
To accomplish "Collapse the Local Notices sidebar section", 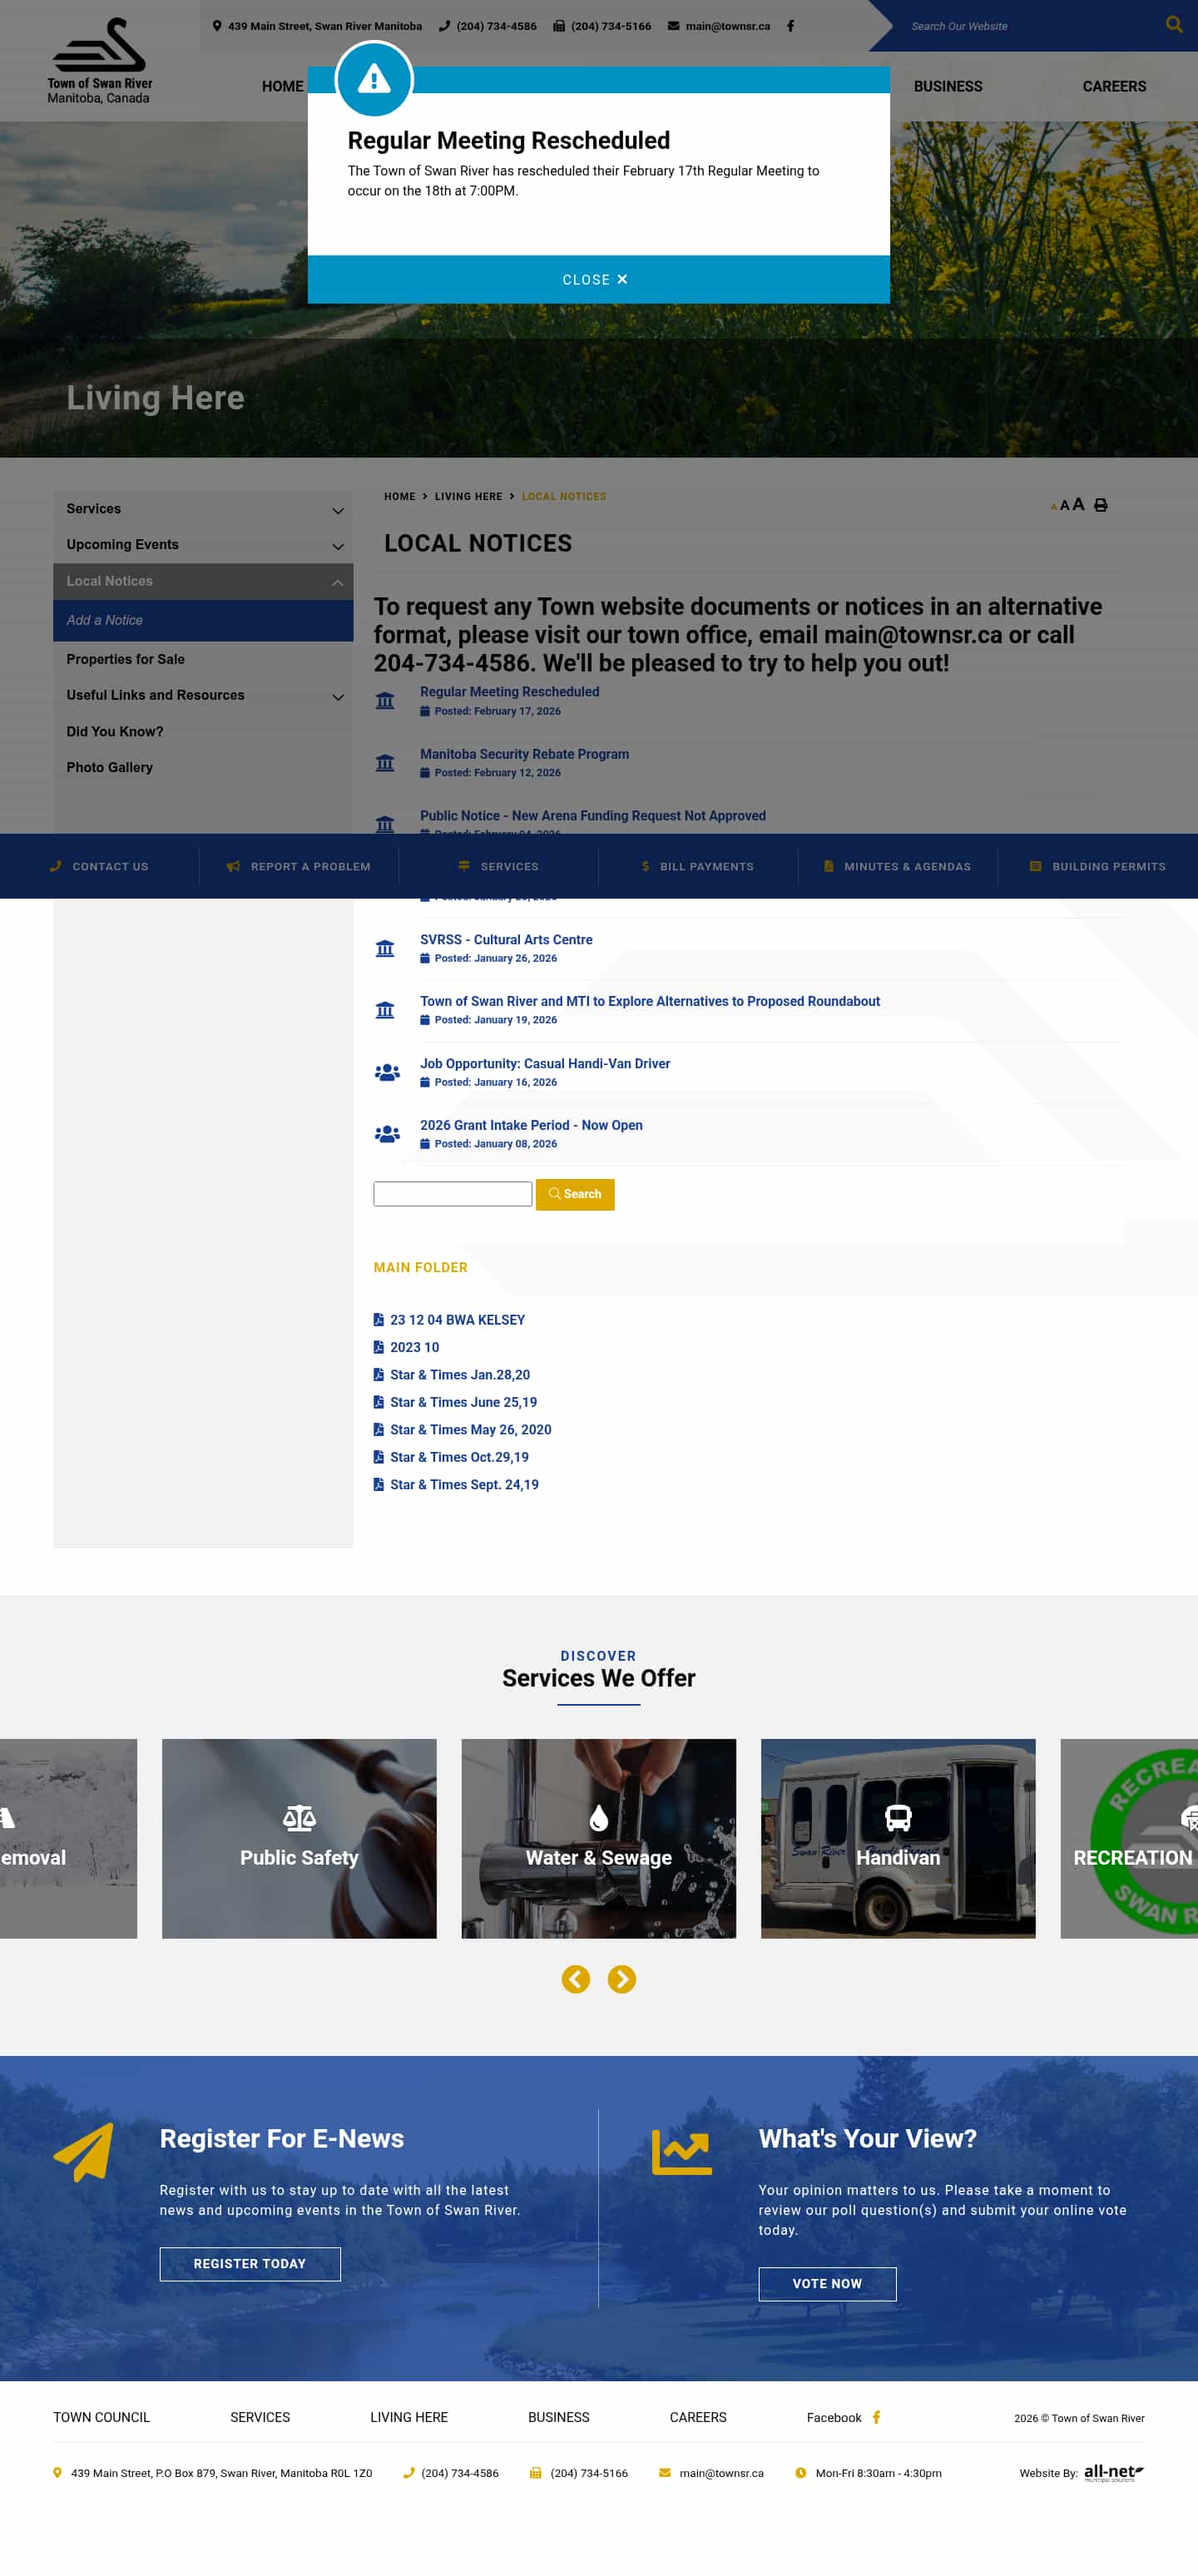I will pos(338,582).
